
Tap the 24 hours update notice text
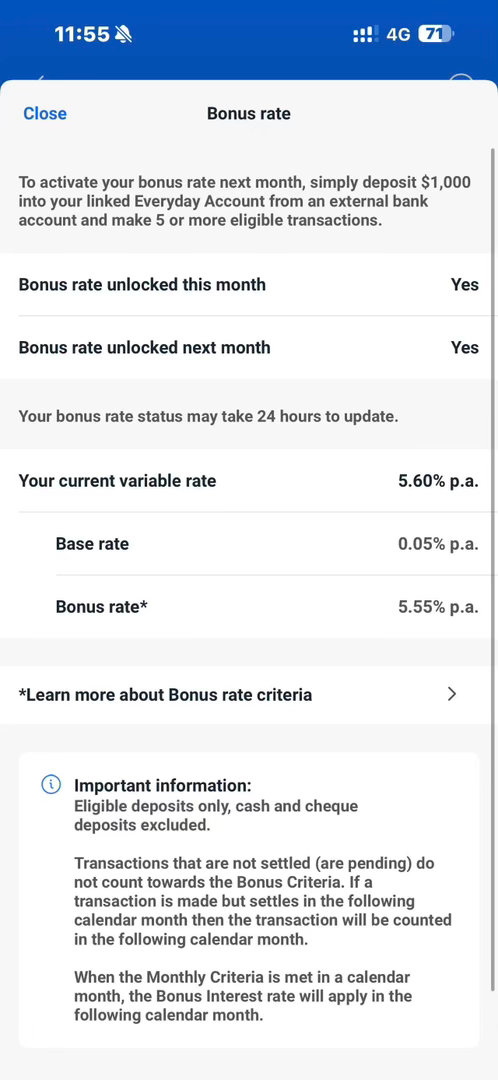click(208, 416)
